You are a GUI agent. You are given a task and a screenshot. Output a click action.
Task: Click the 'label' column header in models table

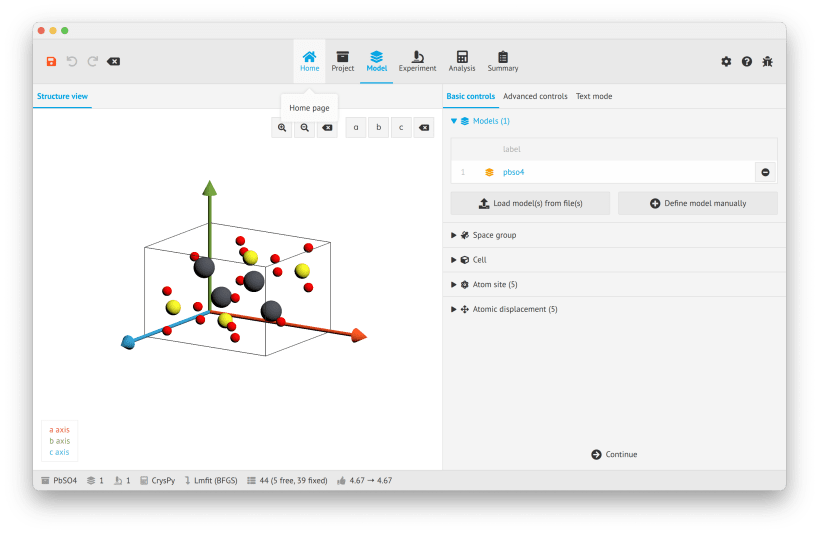coord(511,149)
